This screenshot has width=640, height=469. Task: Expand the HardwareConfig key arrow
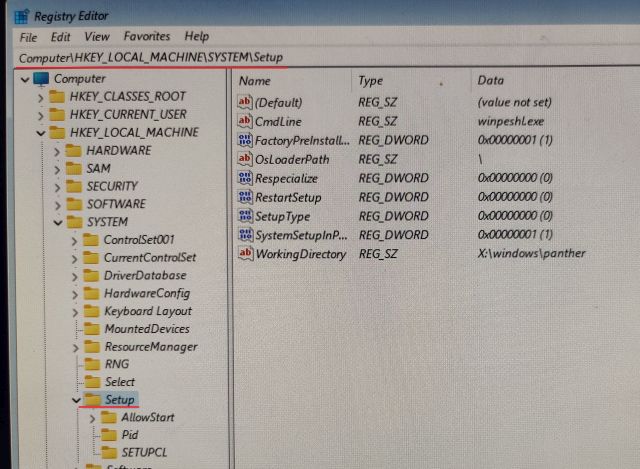click(75, 295)
